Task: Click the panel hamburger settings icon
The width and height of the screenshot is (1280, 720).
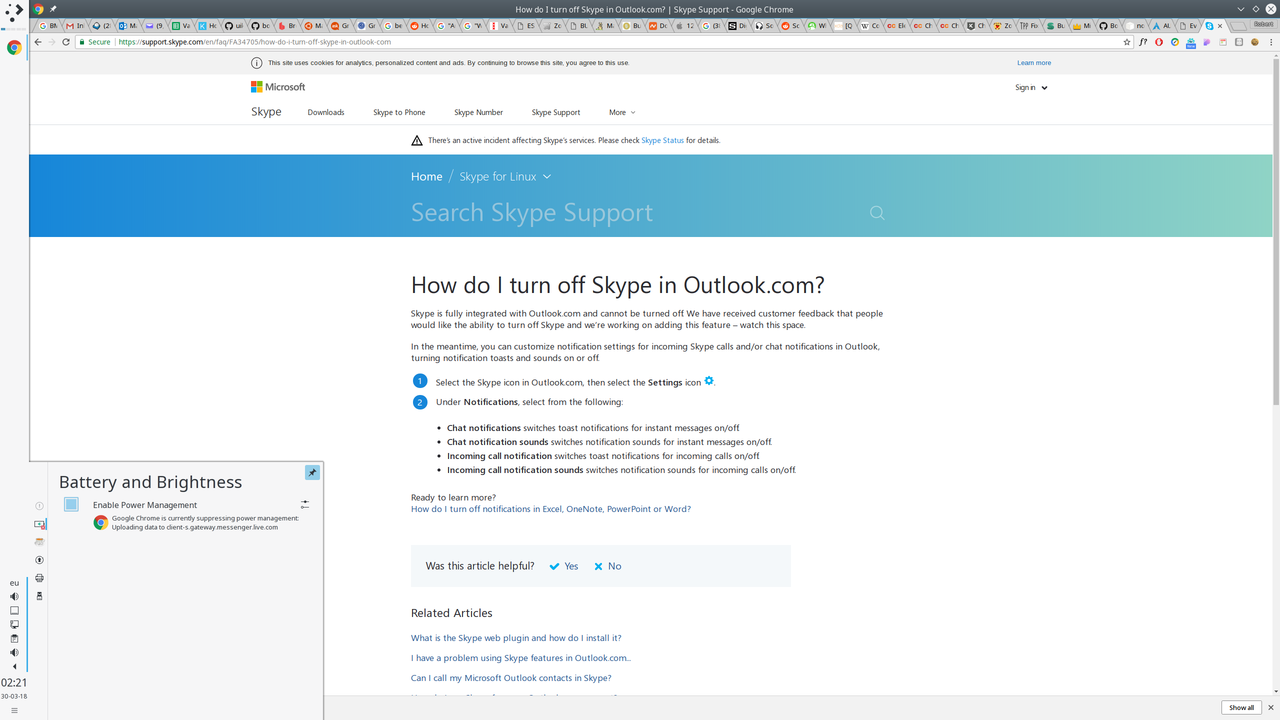Action: coord(14,711)
